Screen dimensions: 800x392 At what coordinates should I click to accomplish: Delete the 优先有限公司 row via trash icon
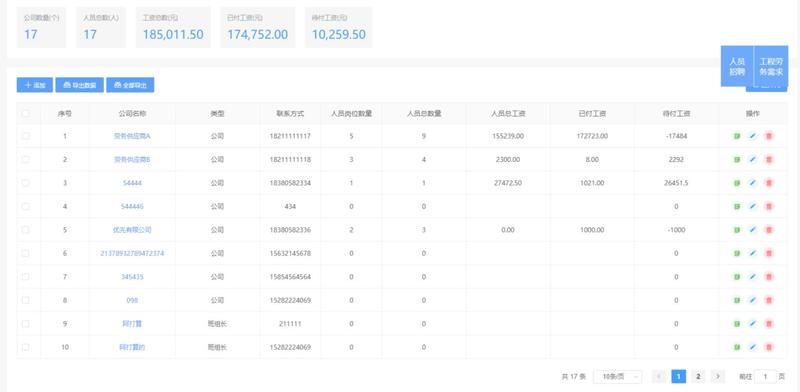769,230
